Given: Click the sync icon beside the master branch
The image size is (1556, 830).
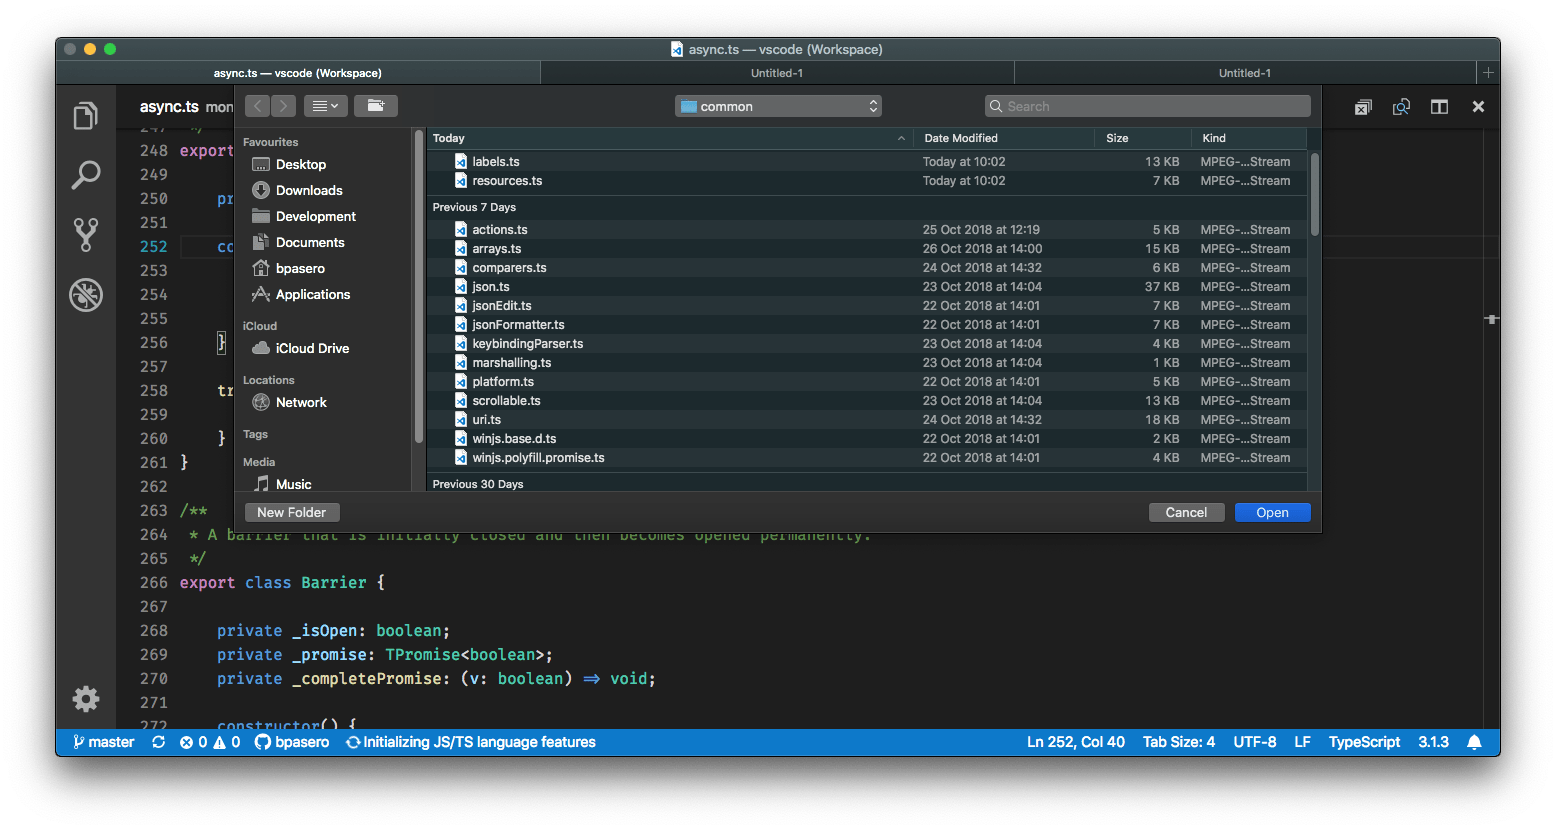Looking at the screenshot, I should click(x=158, y=742).
